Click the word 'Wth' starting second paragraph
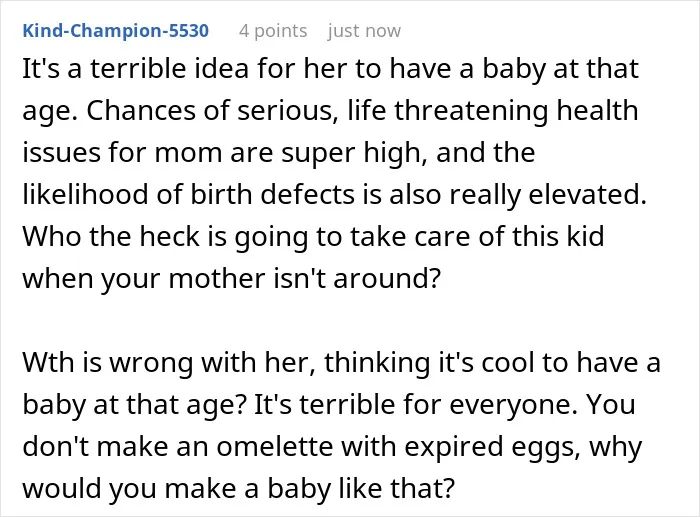The image size is (700, 517). click(x=48, y=363)
